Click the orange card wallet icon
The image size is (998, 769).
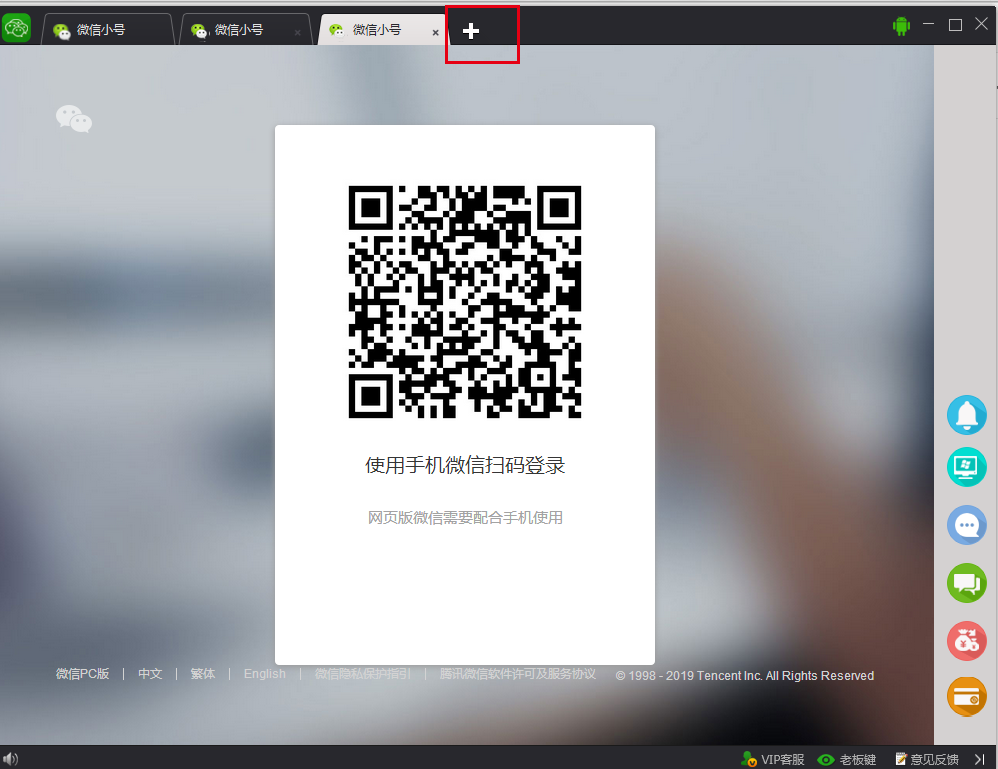tap(967, 696)
